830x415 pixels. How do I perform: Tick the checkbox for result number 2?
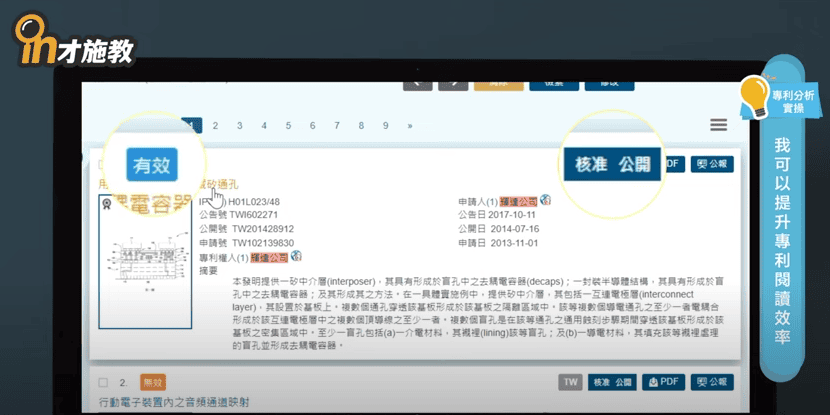click(104, 382)
